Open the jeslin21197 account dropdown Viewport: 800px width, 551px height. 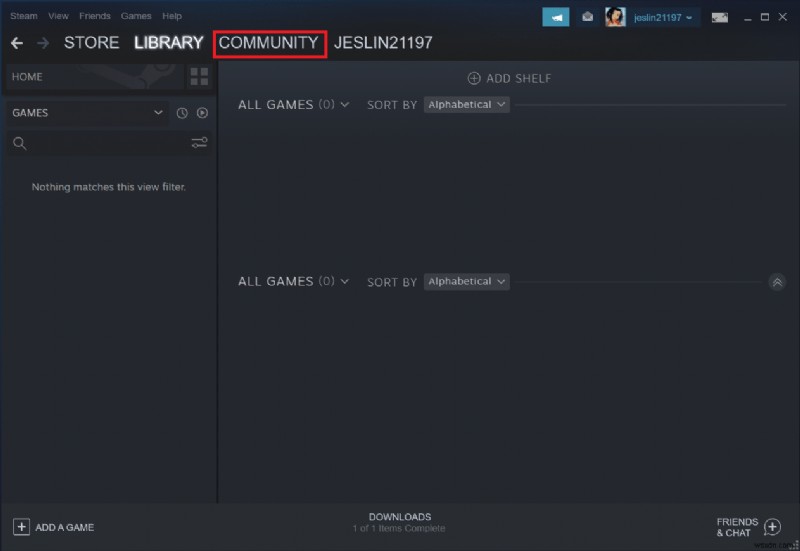[x=663, y=18]
